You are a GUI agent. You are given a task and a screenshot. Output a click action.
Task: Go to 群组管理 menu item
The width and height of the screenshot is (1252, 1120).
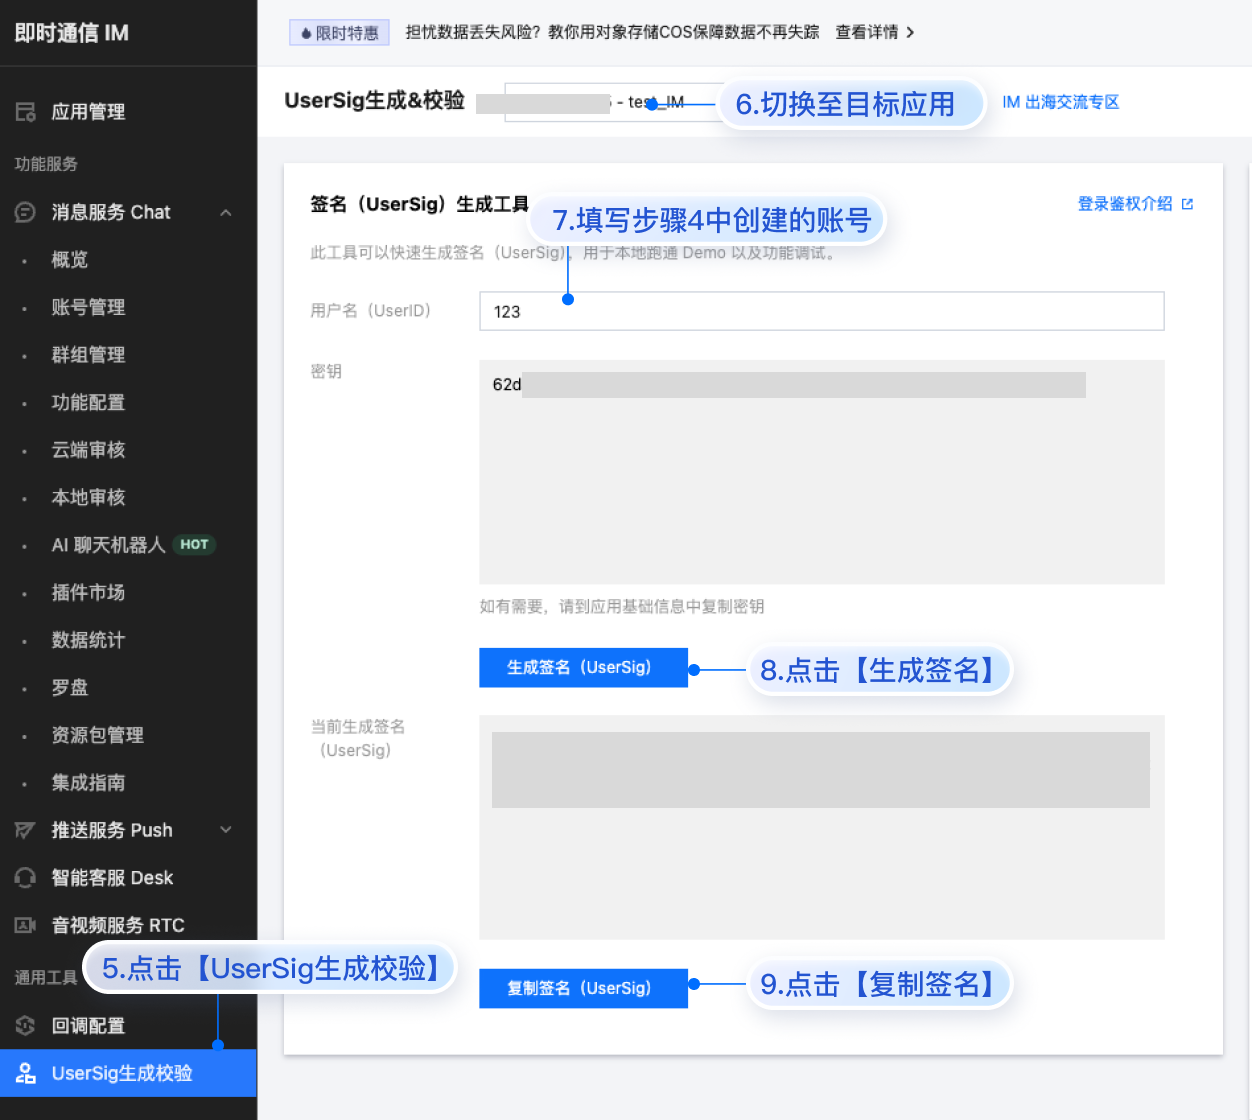click(88, 355)
